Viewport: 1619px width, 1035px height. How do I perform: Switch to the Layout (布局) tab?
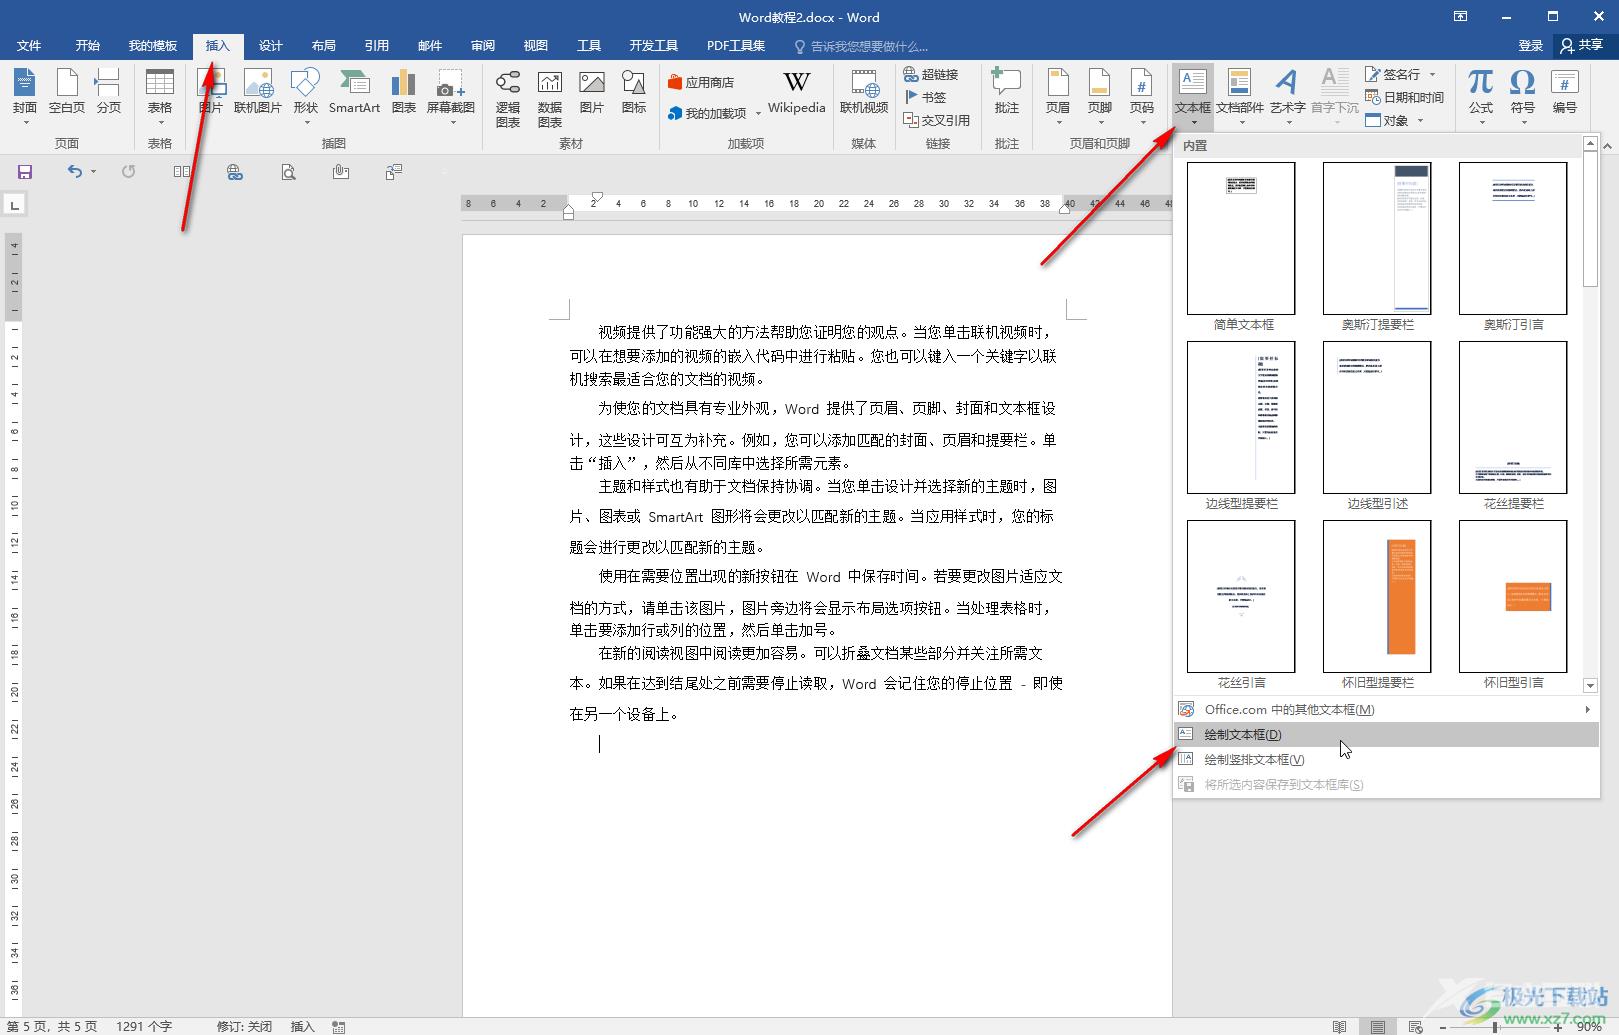[x=323, y=46]
